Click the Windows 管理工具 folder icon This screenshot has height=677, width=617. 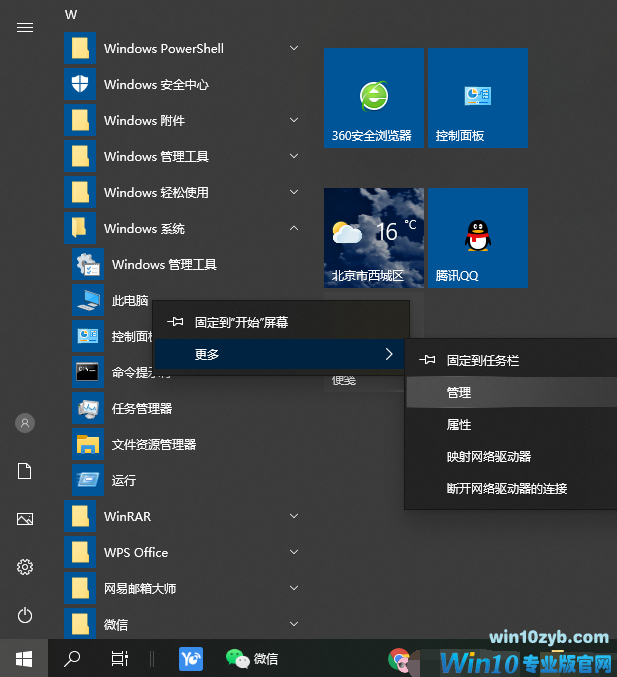(80, 156)
